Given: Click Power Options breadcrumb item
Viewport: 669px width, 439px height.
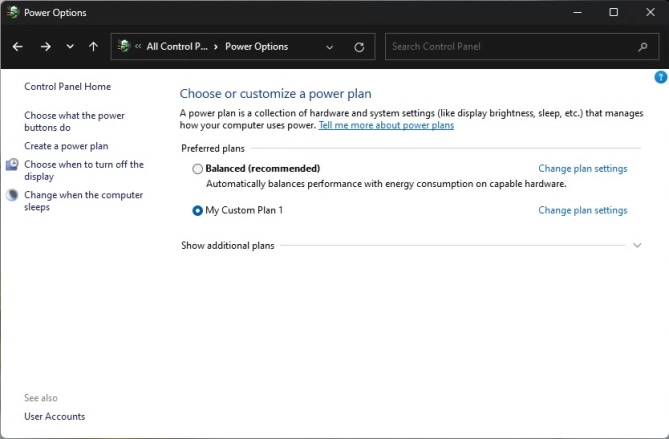Looking at the screenshot, I should tap(256, 47).
